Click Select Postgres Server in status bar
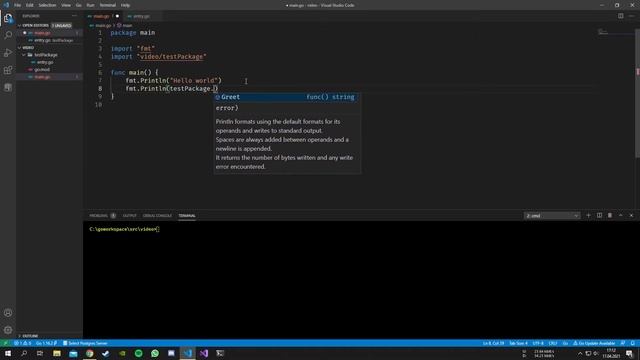The height and width of the screenshot is (360, 640). 85,343
